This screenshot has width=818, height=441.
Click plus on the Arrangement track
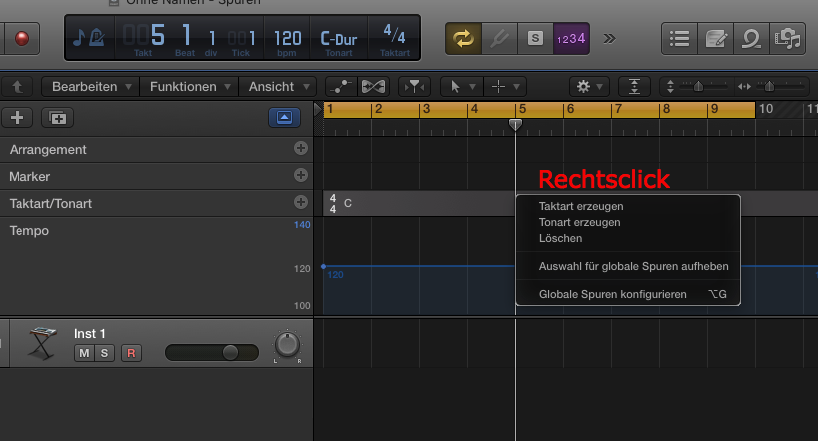tap(300, 148)
